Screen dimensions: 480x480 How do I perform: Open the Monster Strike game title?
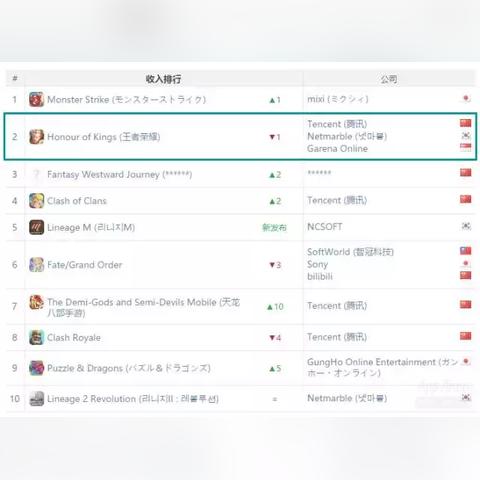coord(126,100)
